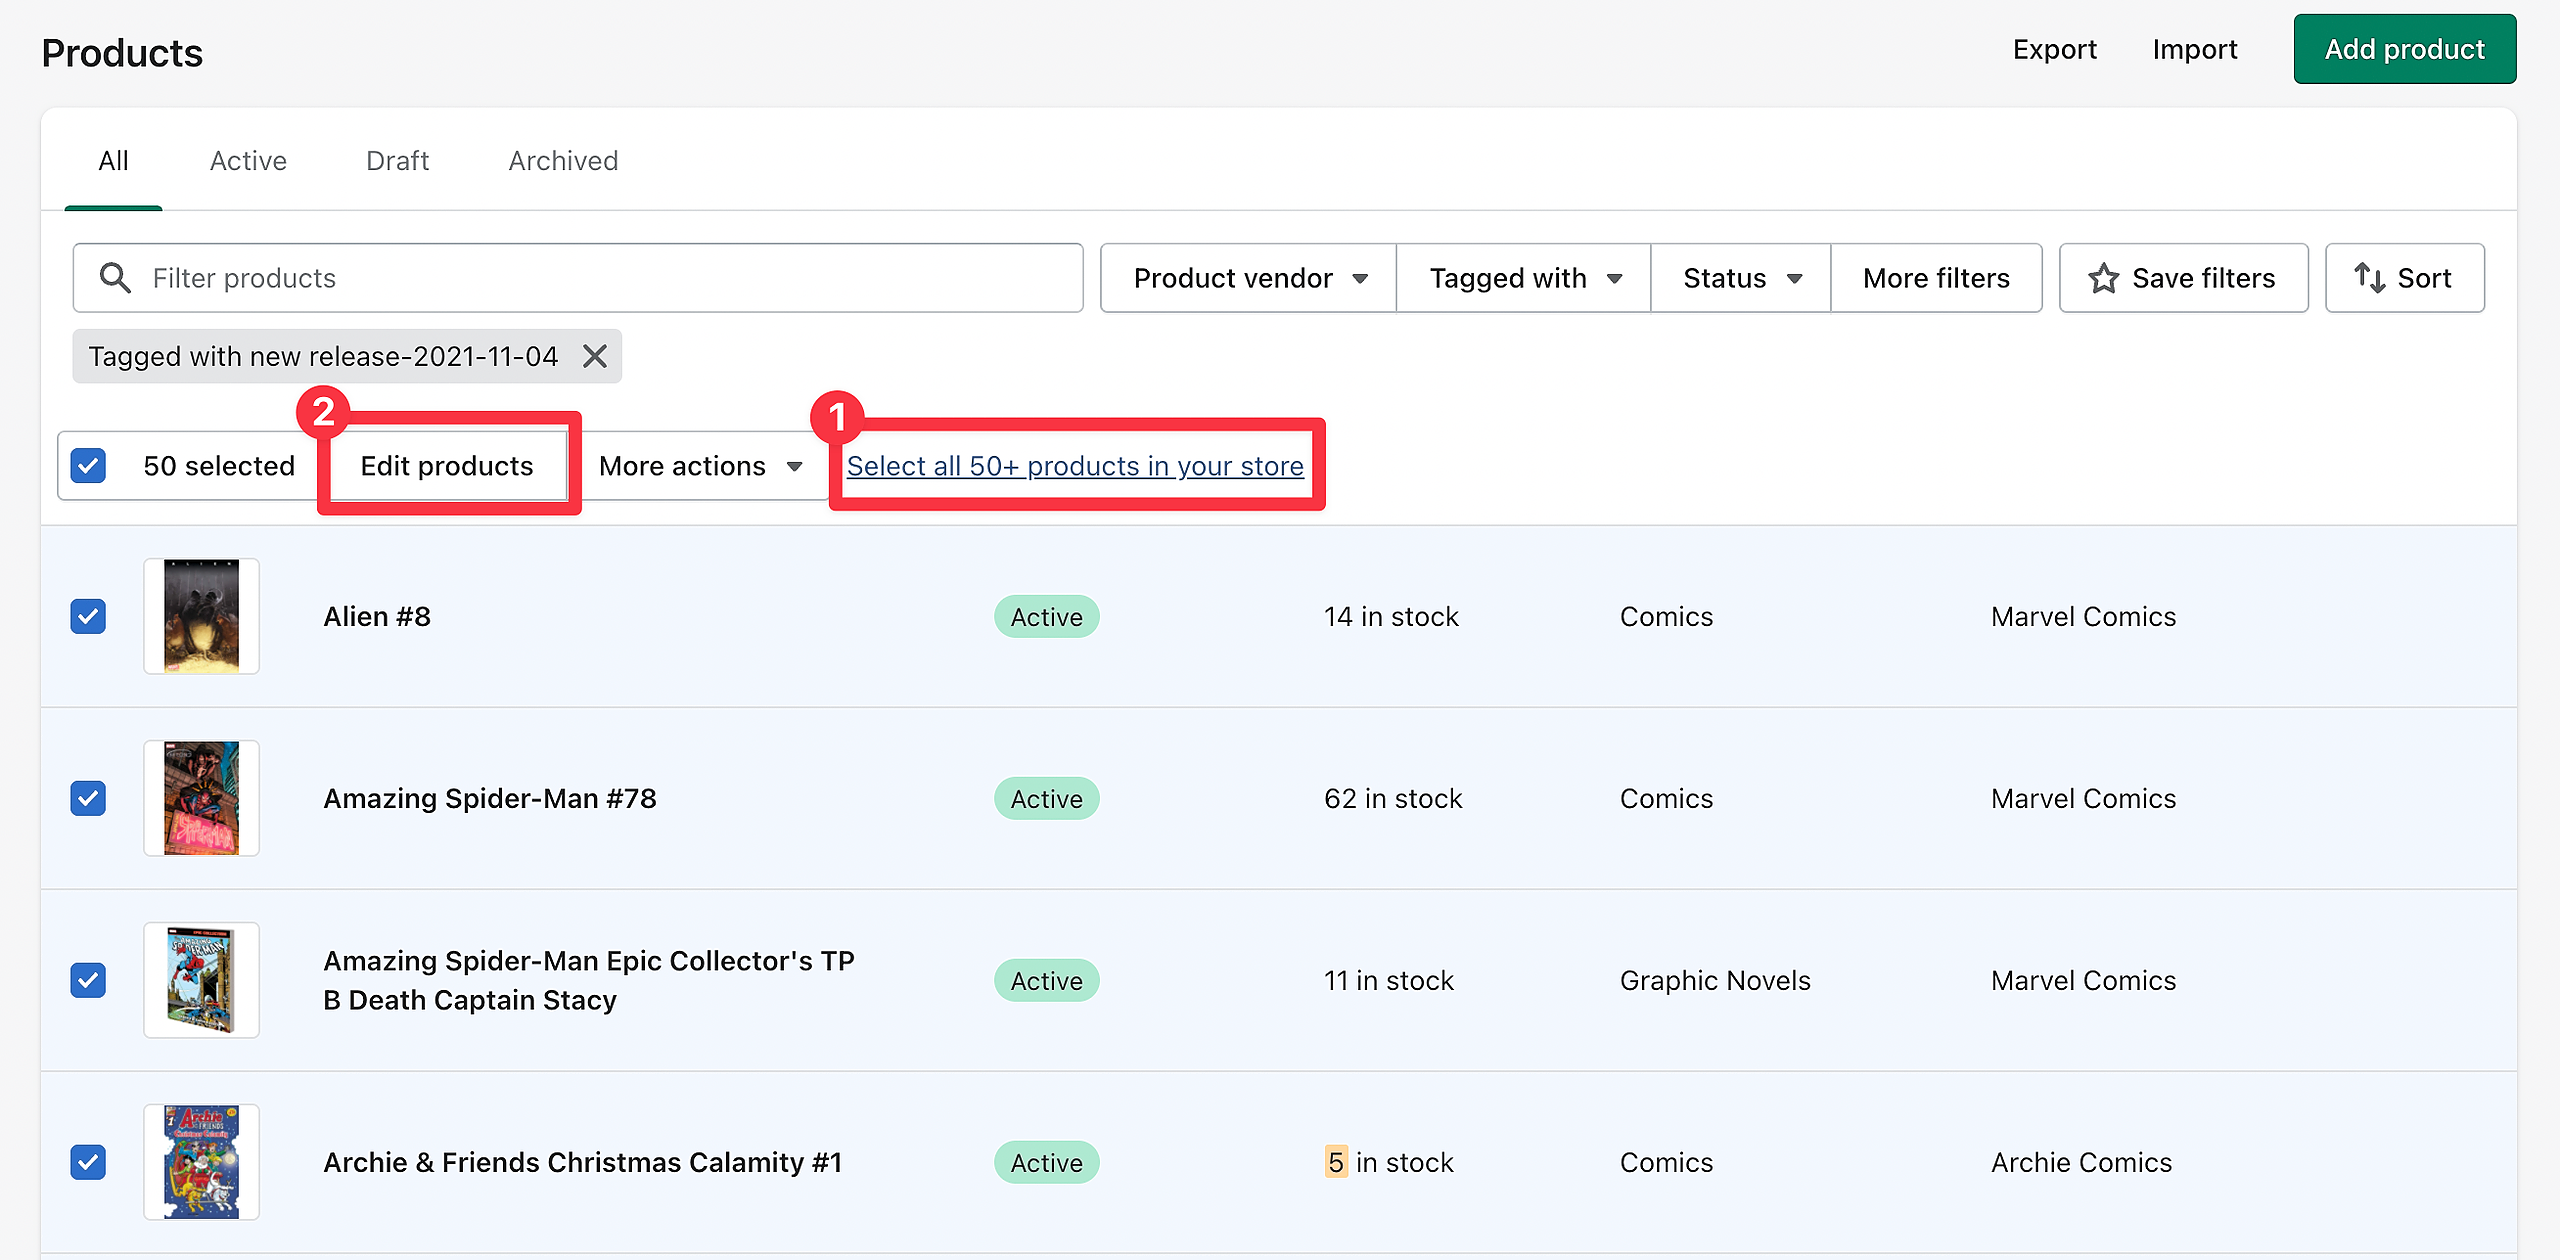The height and width of the screenshot is (1260, 2560).
Task: Click the sort arrows icon
Action: (2370, 278)
